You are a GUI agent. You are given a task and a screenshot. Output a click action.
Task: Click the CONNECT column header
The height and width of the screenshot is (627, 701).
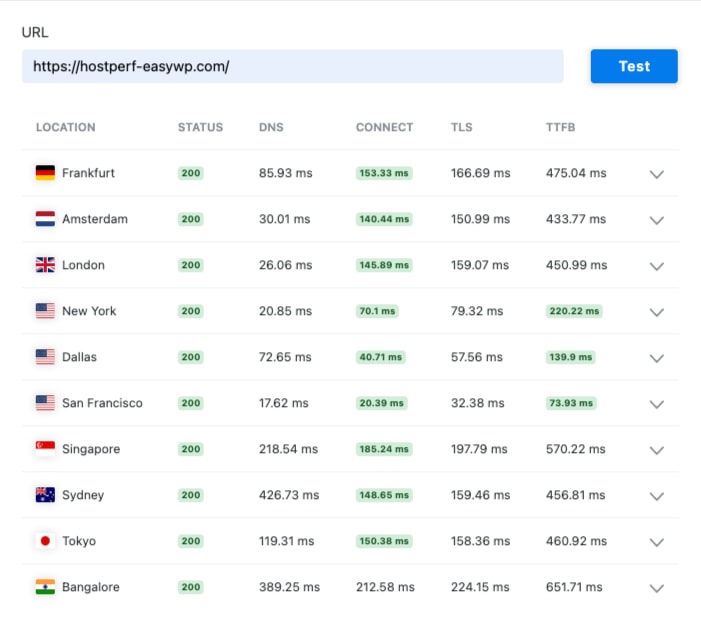point(384,127)
